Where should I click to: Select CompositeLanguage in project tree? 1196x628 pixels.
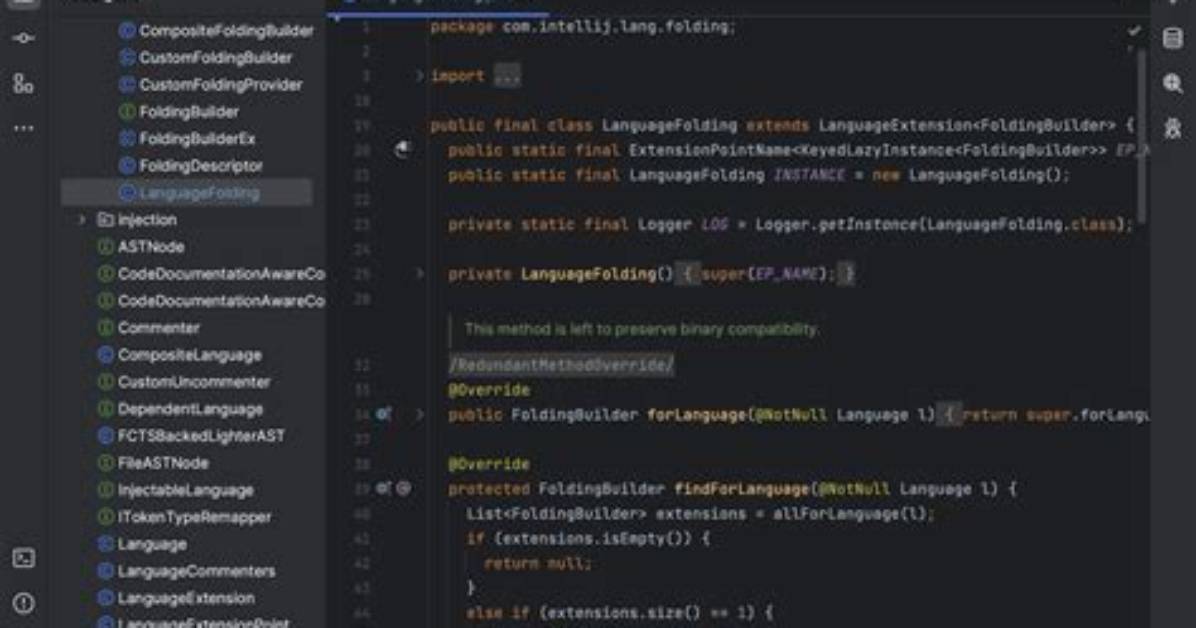pyautogui.click(x=189, y=355)
